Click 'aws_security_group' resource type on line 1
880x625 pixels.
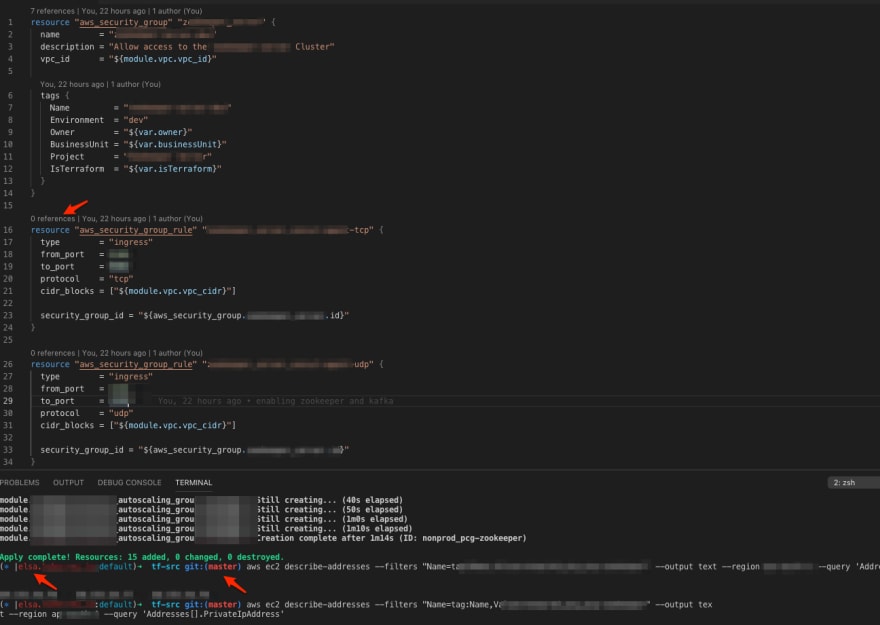123,22
